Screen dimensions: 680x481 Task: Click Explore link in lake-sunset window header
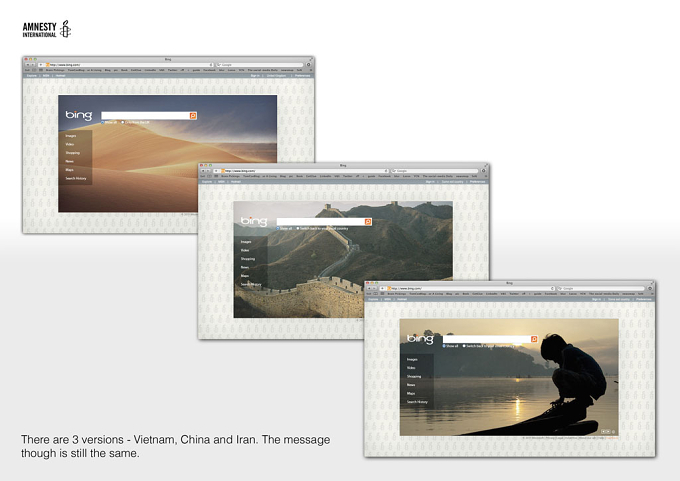(x=373, y=299)
